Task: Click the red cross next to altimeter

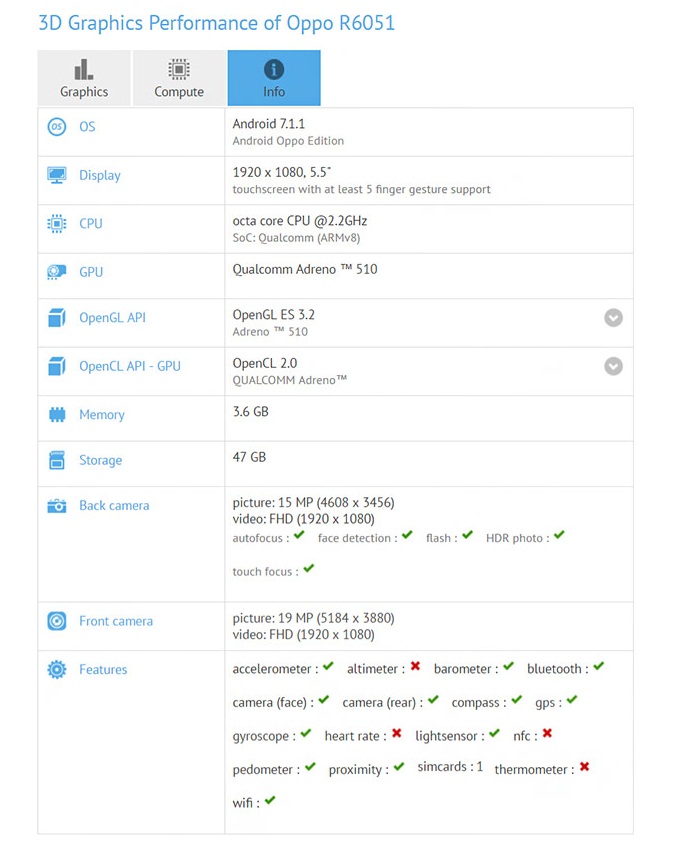Action: point(415,667)
